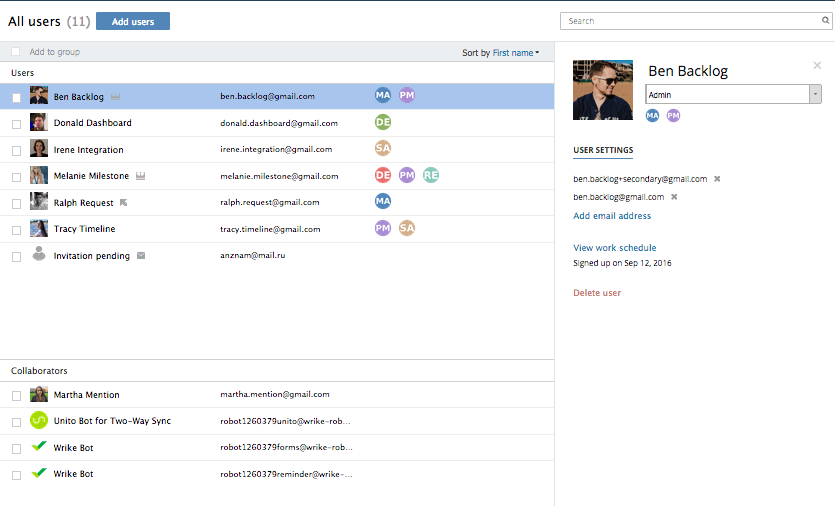Open the Sort by First name dropdown
This screenshot has width=835, height=506.
coord(516,53)
